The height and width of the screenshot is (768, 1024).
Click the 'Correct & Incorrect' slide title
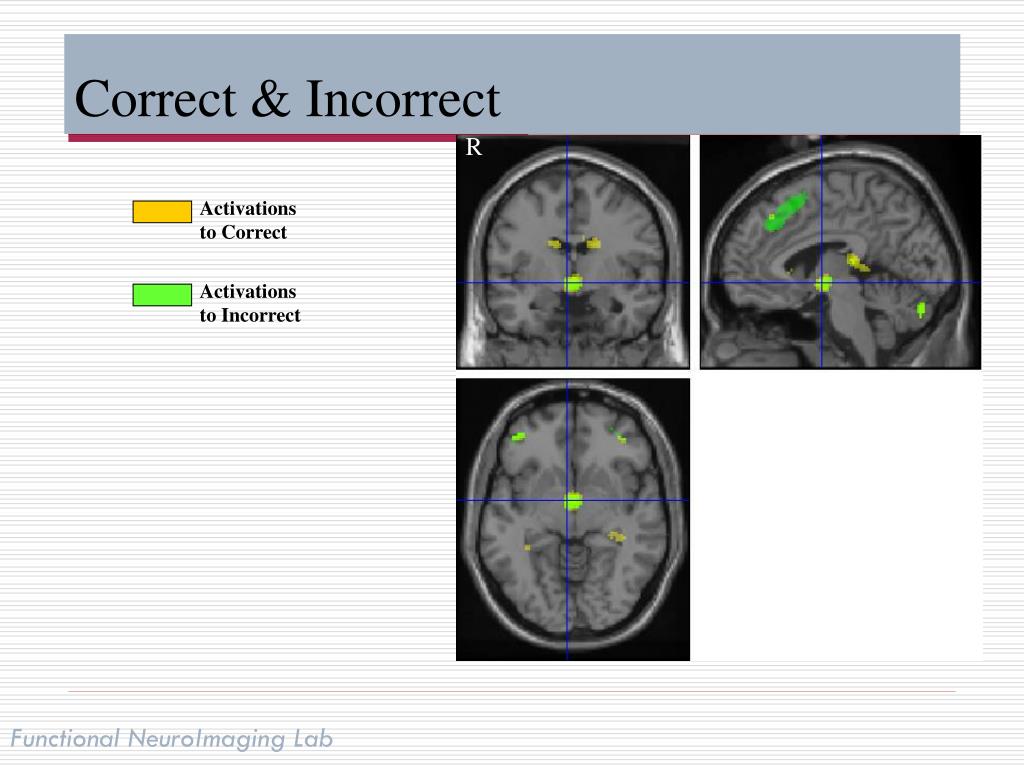coord(287,99)
